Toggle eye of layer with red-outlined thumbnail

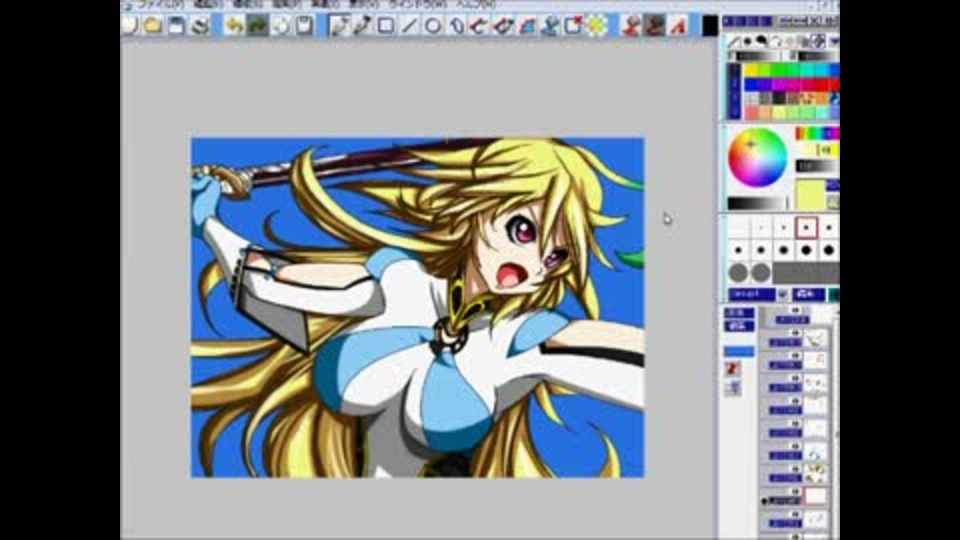coord(795,491)
